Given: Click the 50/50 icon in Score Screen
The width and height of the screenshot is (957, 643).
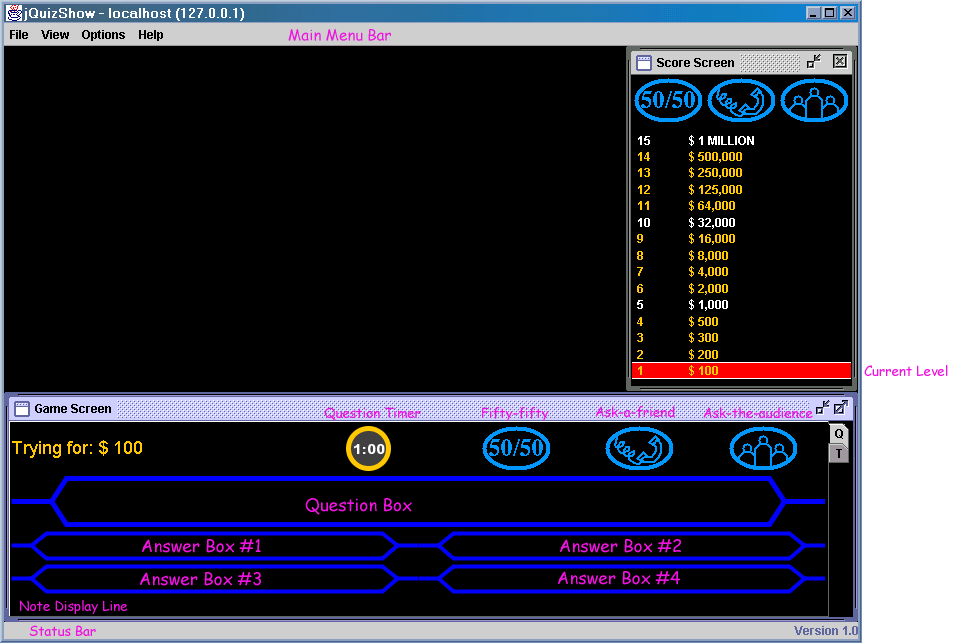Looking at the screenshot, I should [667, 100].
